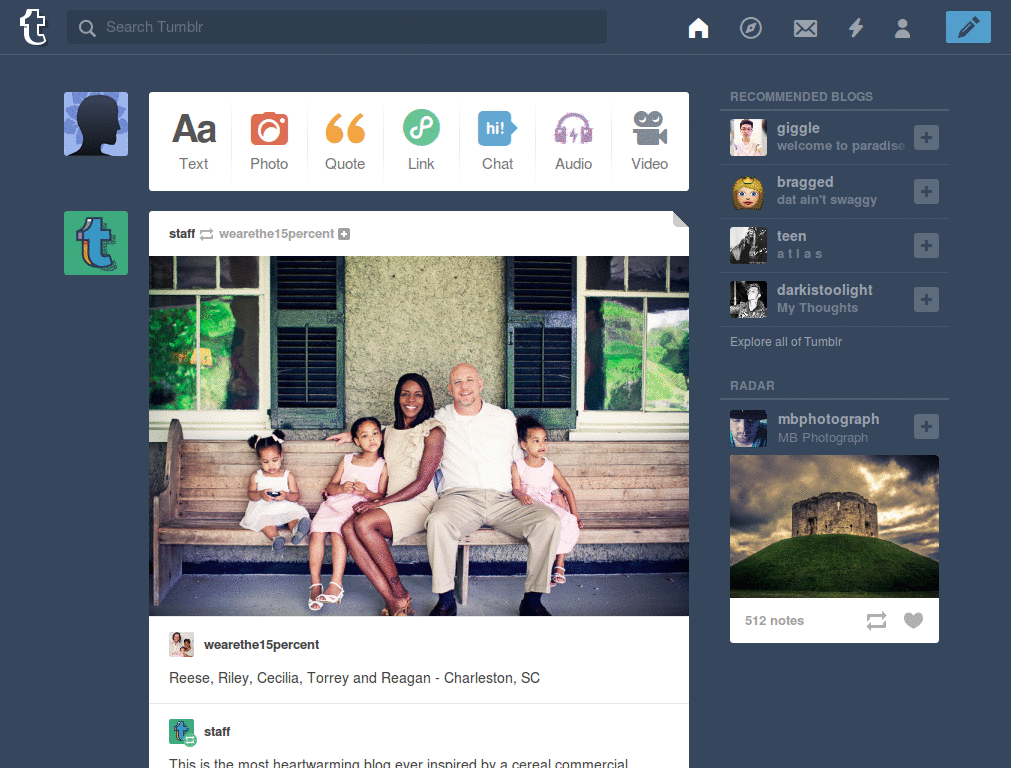Open the castle radar photo

point(834,526)
